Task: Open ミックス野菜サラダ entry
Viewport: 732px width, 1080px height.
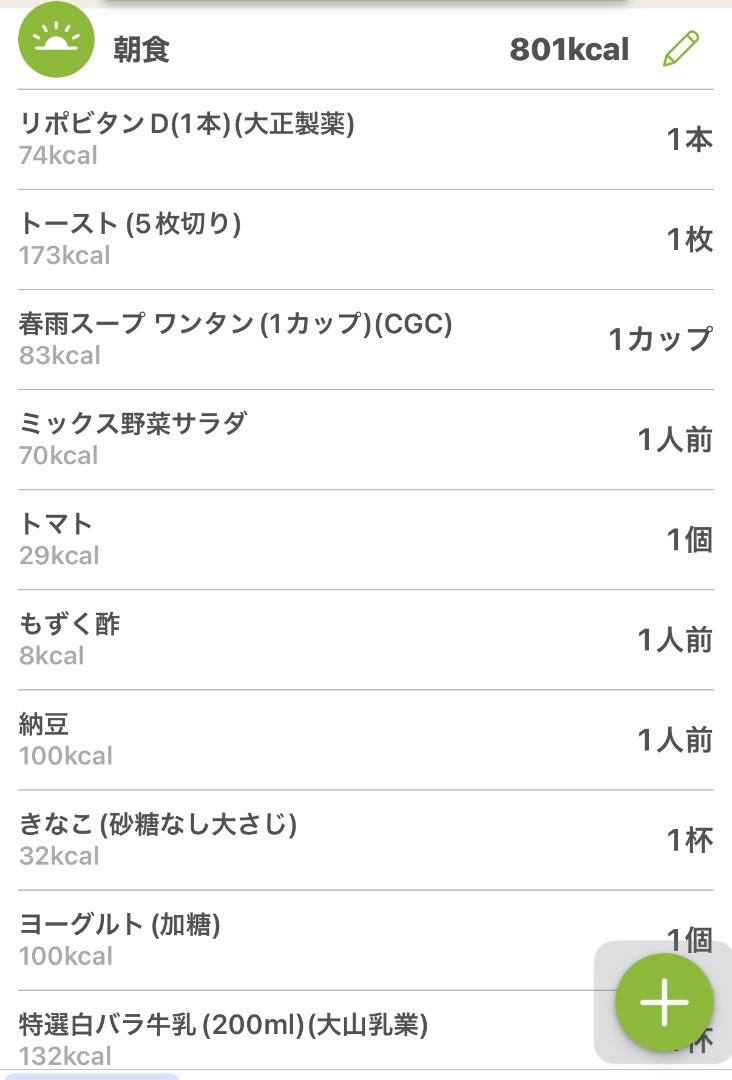Action: [366, 439]
